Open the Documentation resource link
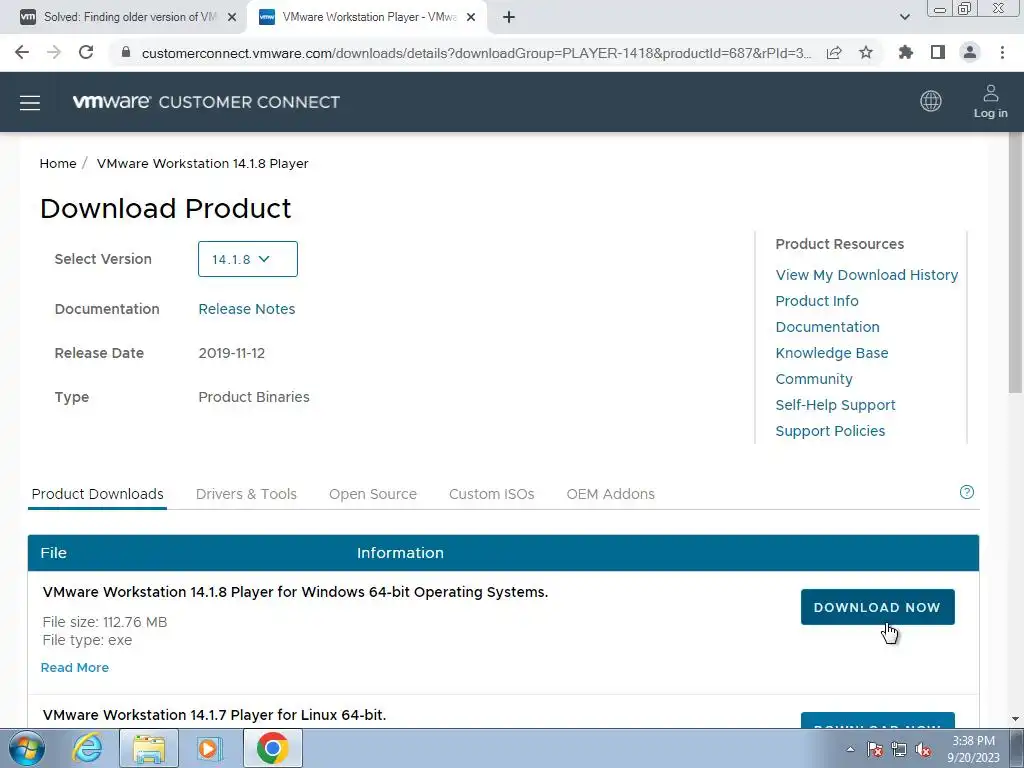The height and width of the screenshot is (768, 1024). point(827,327)
